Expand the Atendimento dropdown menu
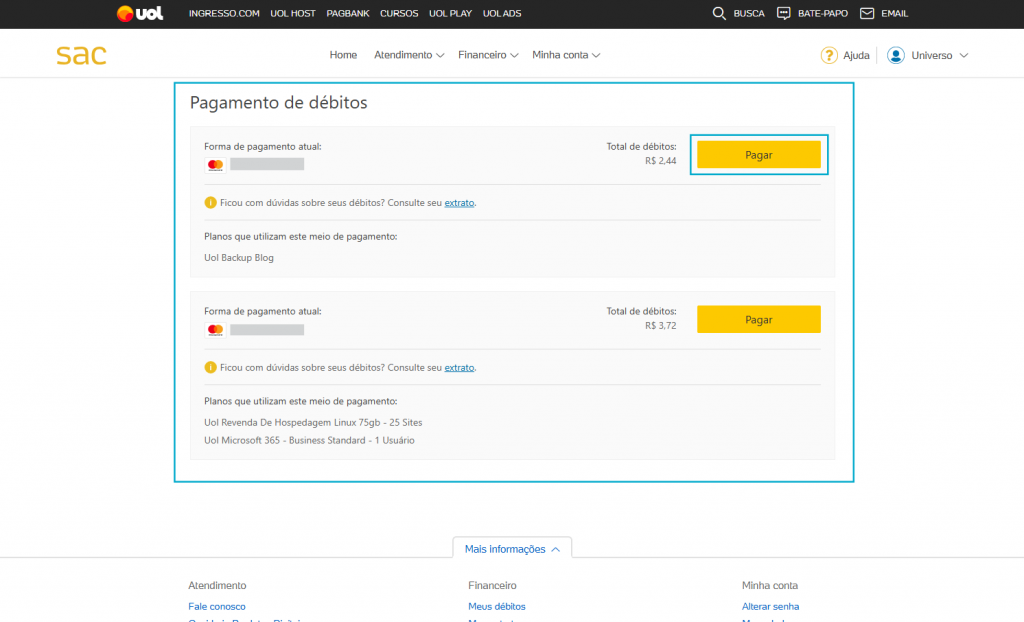The width and height of the screenshot is (1024, 622). click(x=409, y=55)
